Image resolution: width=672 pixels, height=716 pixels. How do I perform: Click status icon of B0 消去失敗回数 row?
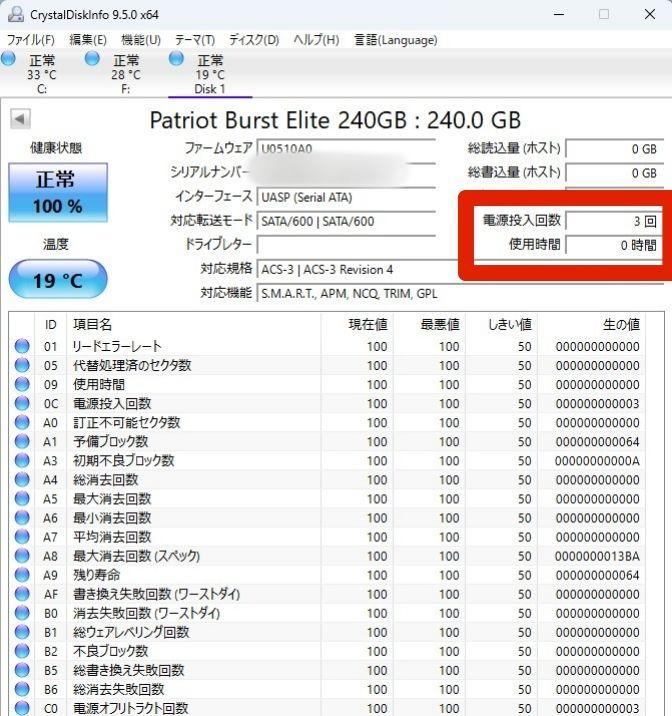(x=22, y=613)
